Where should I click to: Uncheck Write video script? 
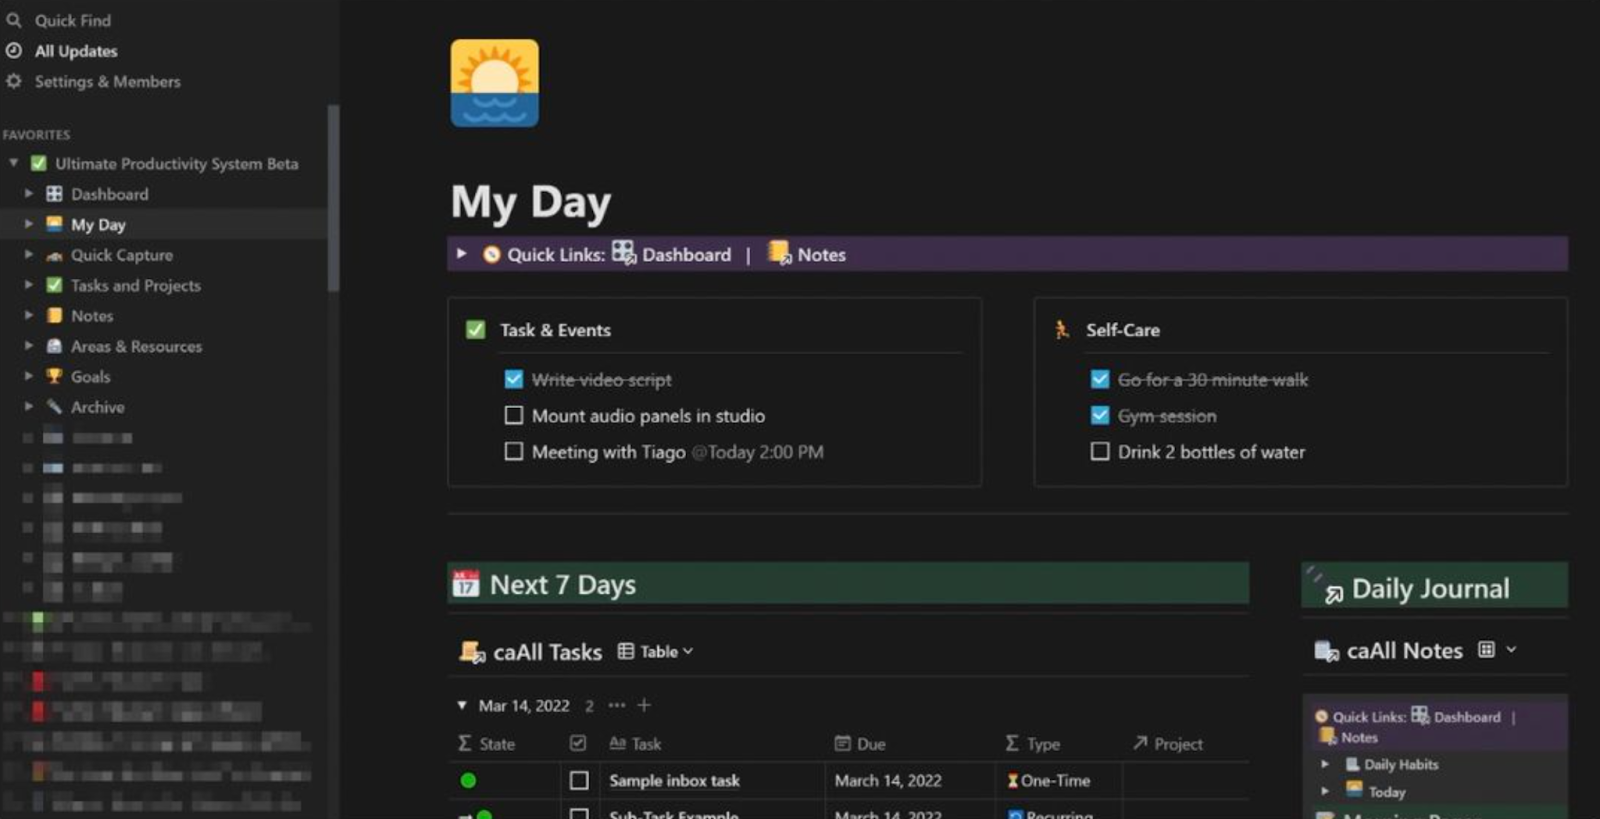point(514,379)
